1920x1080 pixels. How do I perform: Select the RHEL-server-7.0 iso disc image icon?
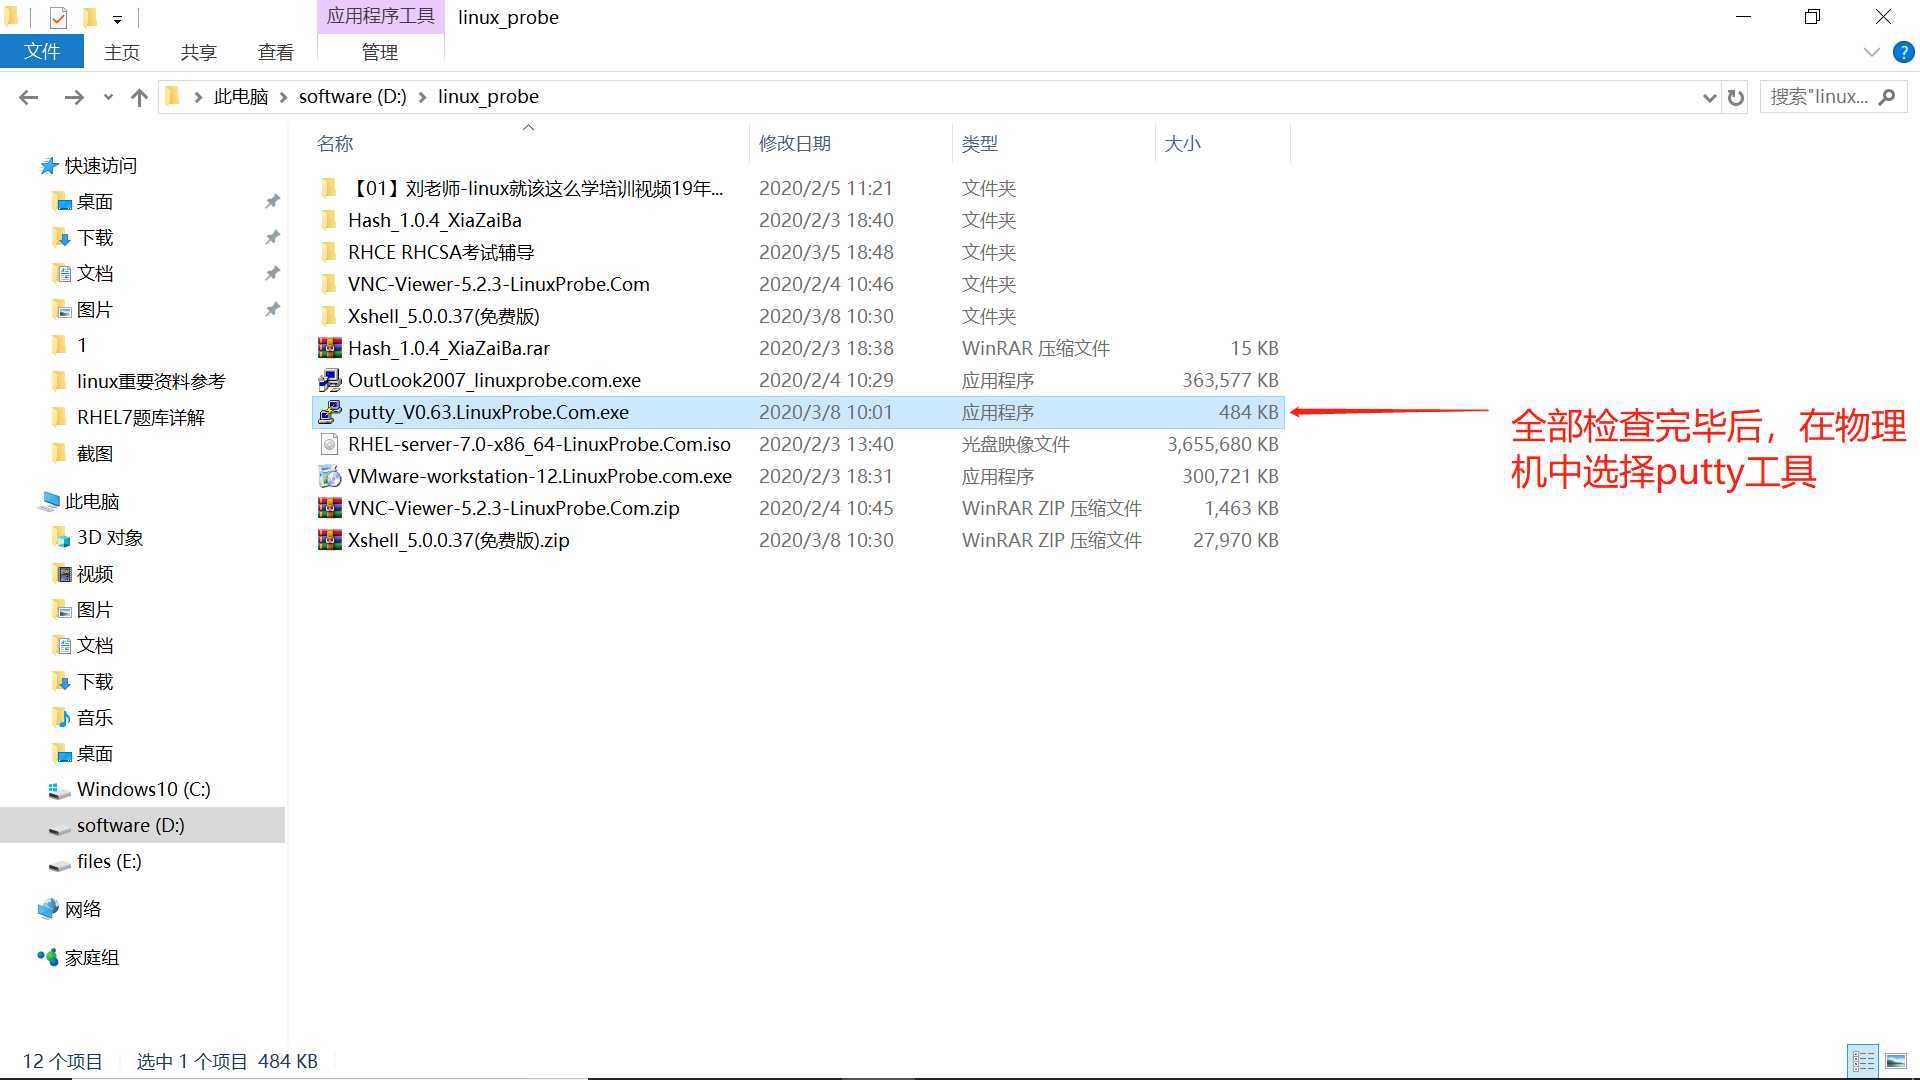(329, 444)
